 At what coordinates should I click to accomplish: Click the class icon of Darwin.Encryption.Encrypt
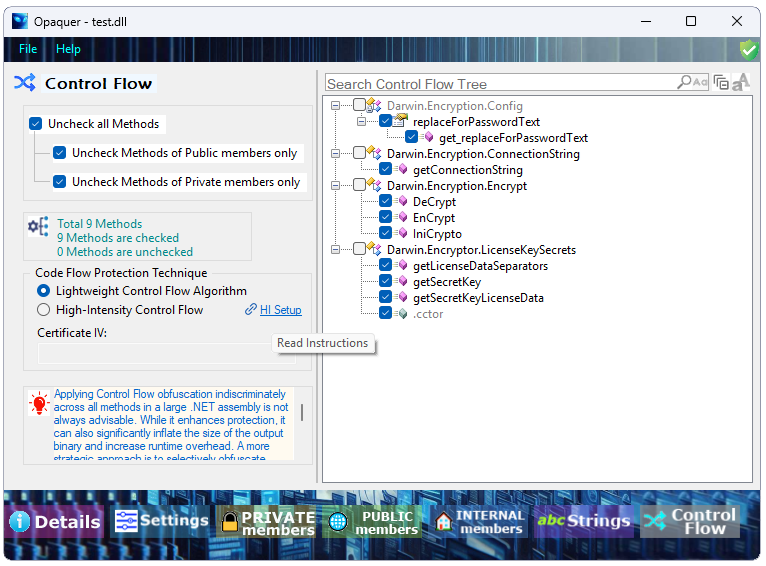point(374,186)
